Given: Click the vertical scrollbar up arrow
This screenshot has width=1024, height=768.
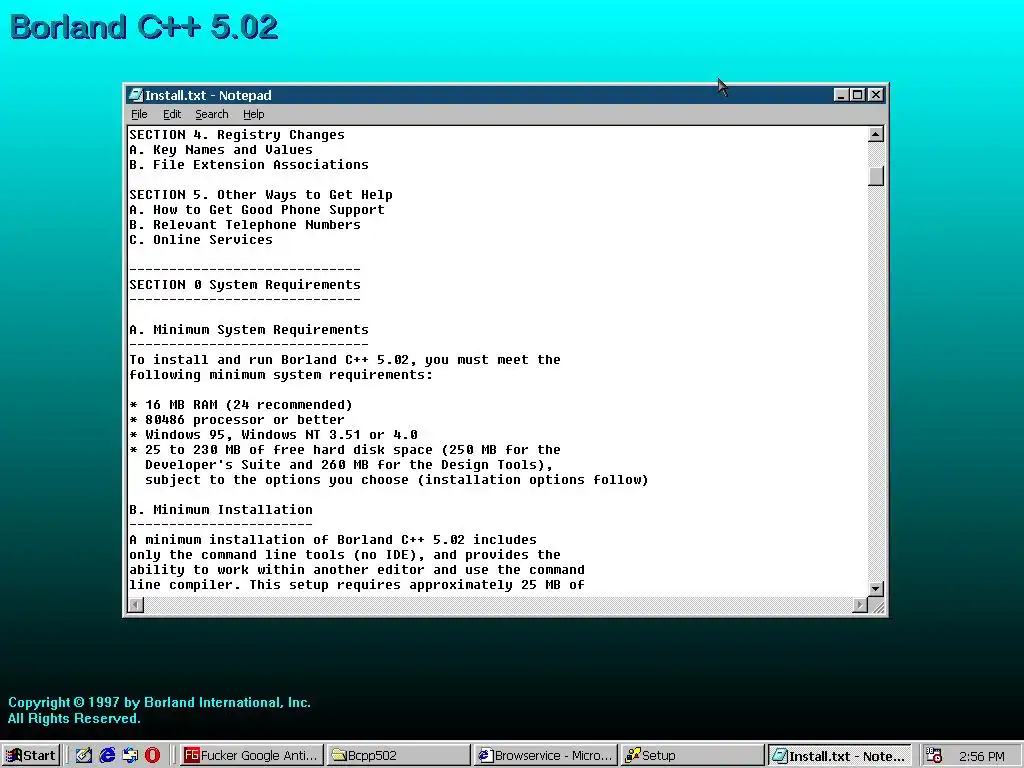Looking at the screenshot, I should [x=876, y=135].
